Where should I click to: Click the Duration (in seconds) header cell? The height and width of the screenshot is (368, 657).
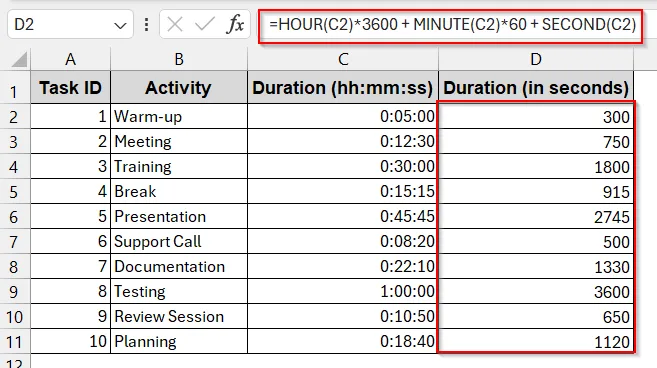coord(536,88)
